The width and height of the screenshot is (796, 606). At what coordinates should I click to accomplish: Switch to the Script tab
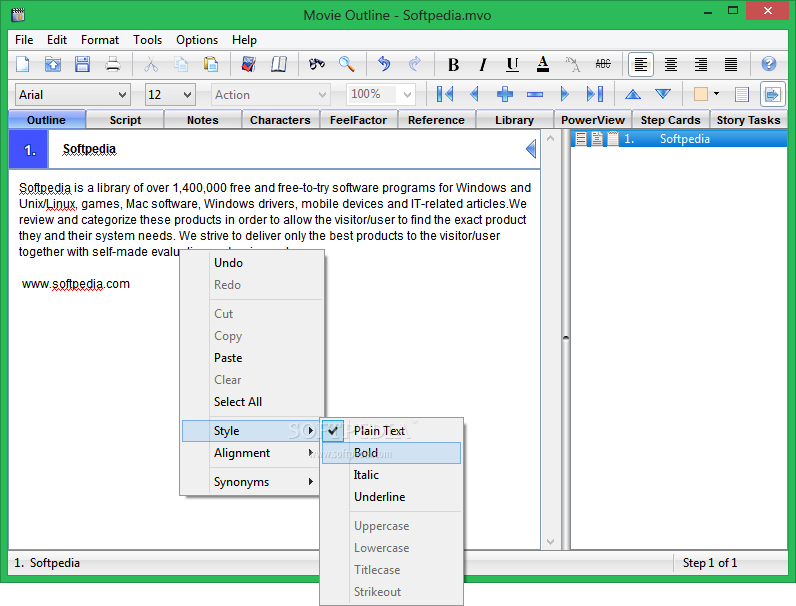pos(125,120)
